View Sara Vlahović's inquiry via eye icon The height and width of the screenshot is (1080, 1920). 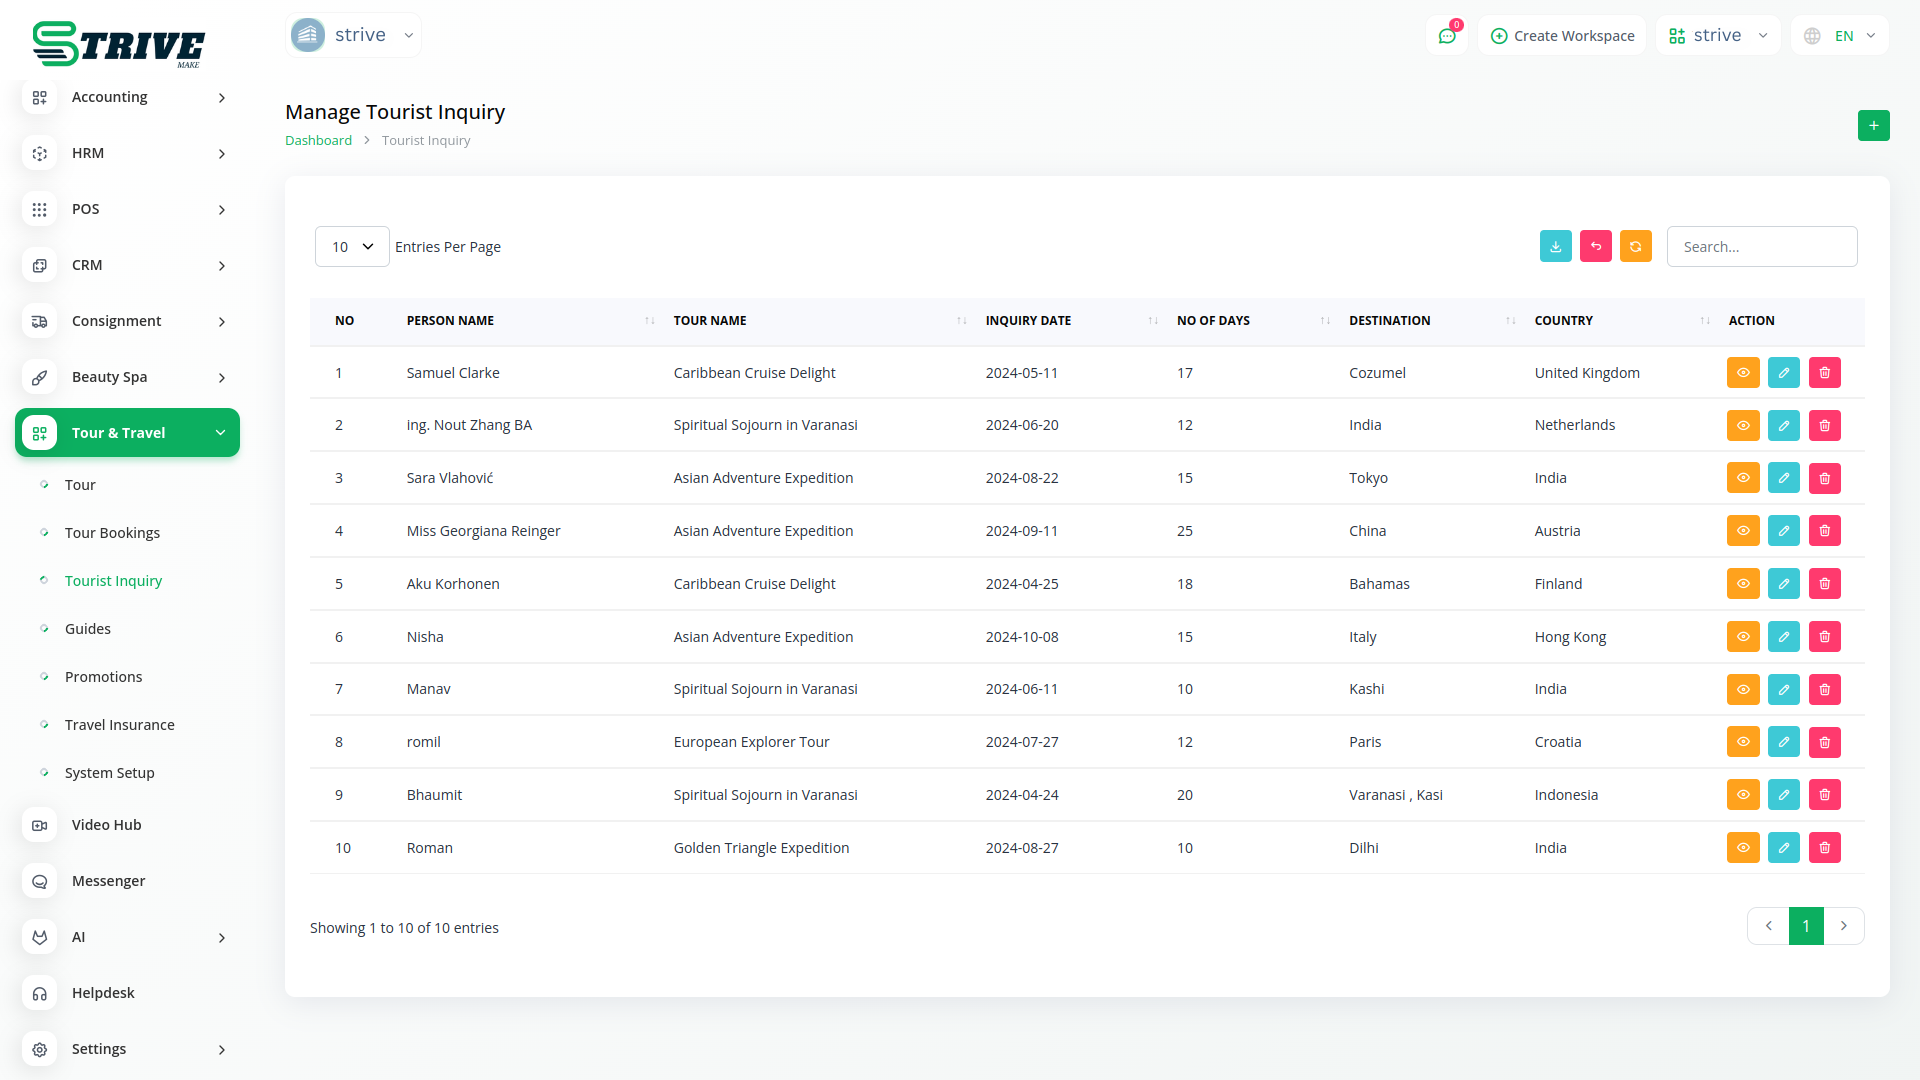1742,478
